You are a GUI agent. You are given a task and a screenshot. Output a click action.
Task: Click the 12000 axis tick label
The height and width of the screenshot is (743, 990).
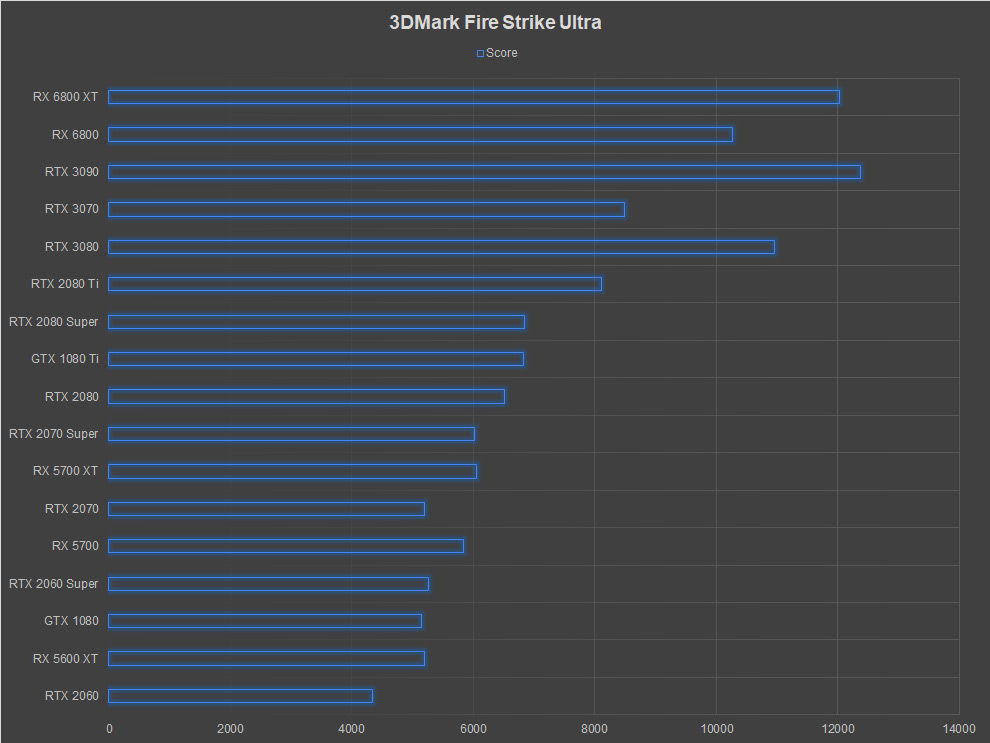(838, 728)
